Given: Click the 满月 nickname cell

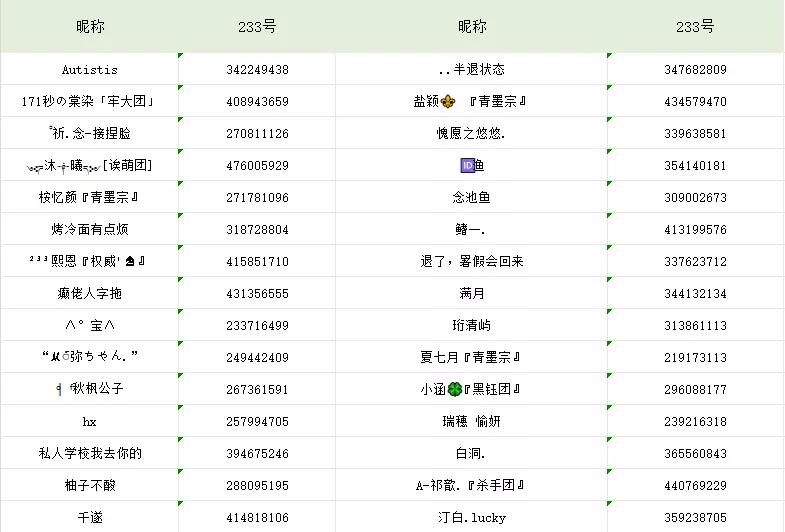Looking at the screenshot, I should coord(471,293).
